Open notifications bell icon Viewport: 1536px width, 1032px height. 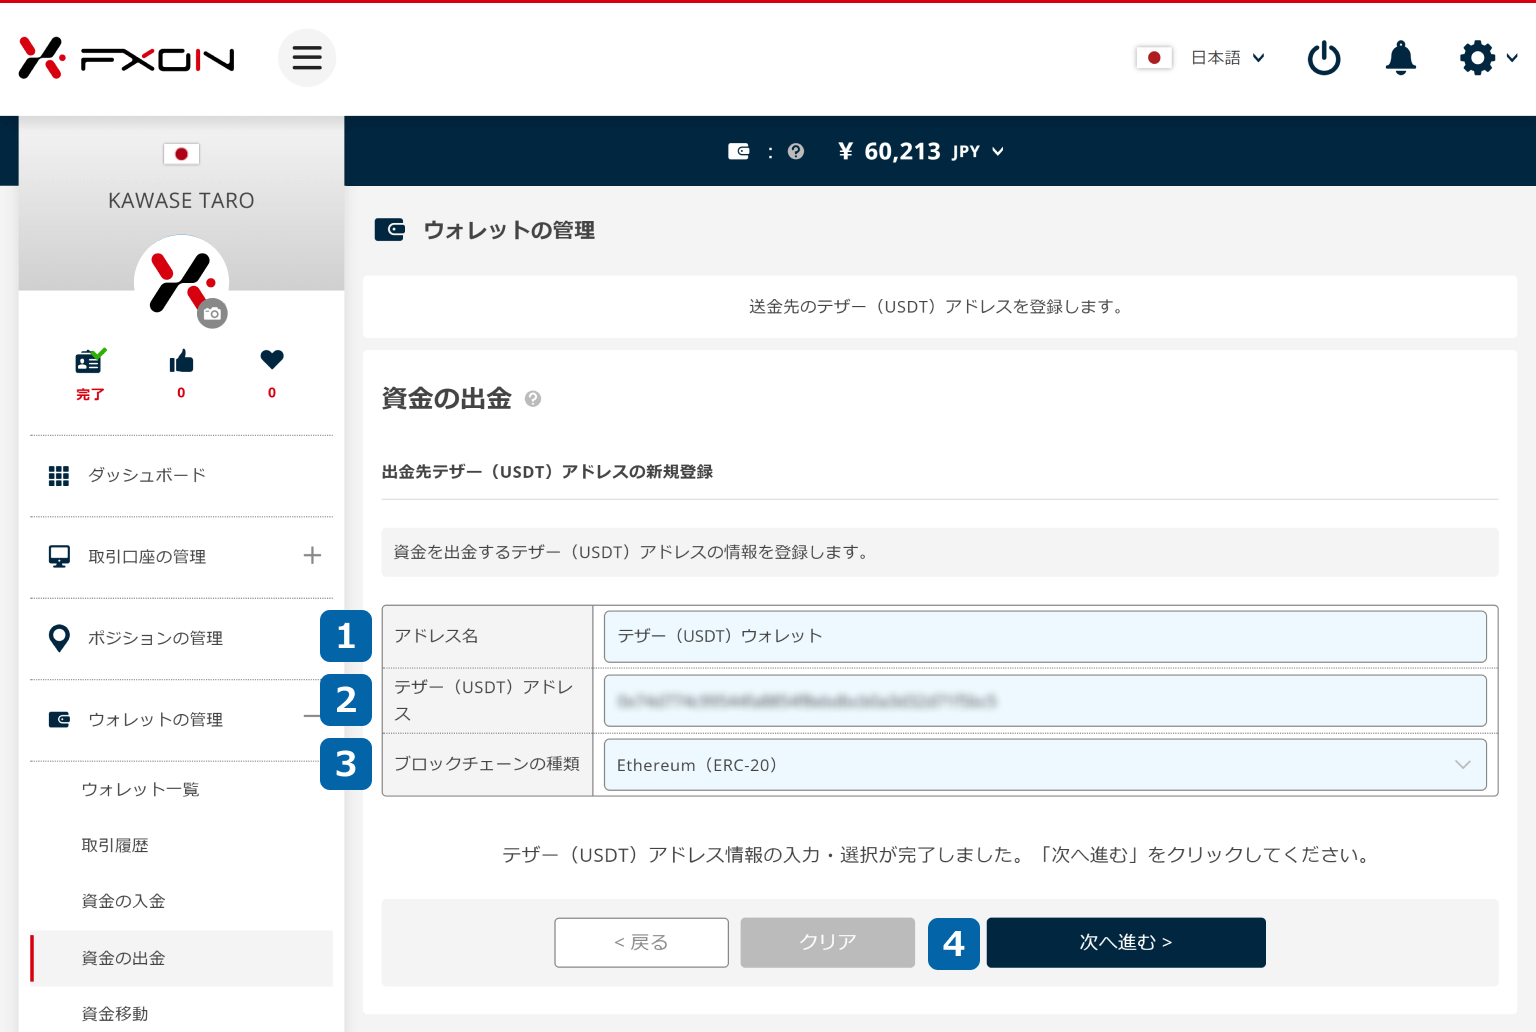[x=1400, y=58]
